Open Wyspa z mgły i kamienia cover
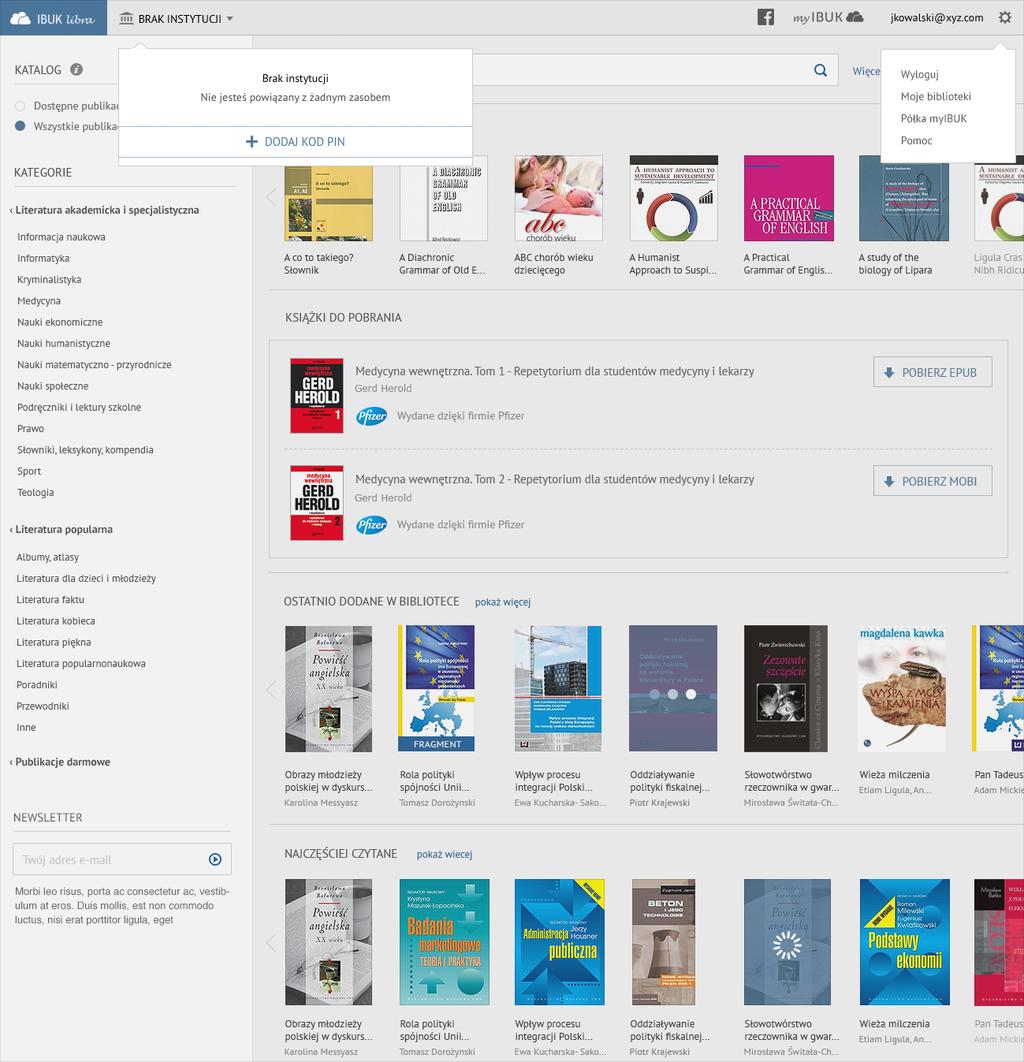This screenshot has width=1024, height=1062. (x=901, y=688)
